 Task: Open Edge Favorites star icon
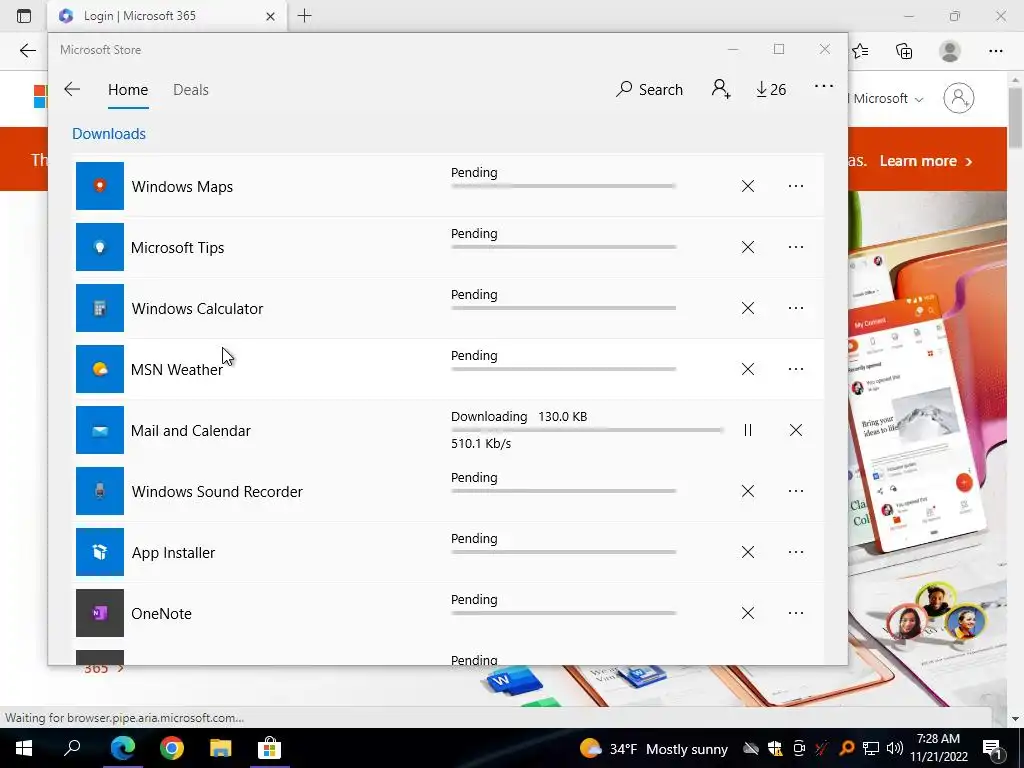860,51
